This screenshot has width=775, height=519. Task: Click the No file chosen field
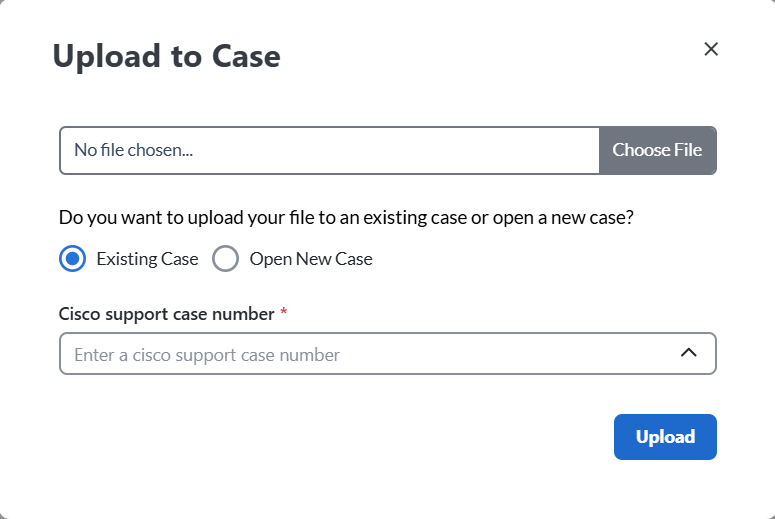click(x=330, y=150)
